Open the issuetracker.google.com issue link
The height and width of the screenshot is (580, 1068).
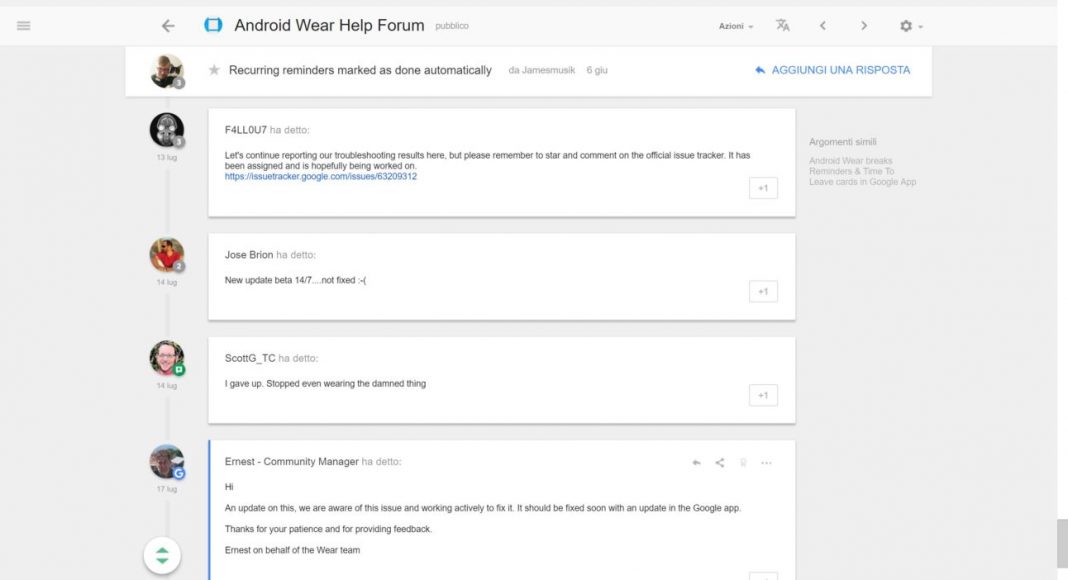(x=321, y=176)
